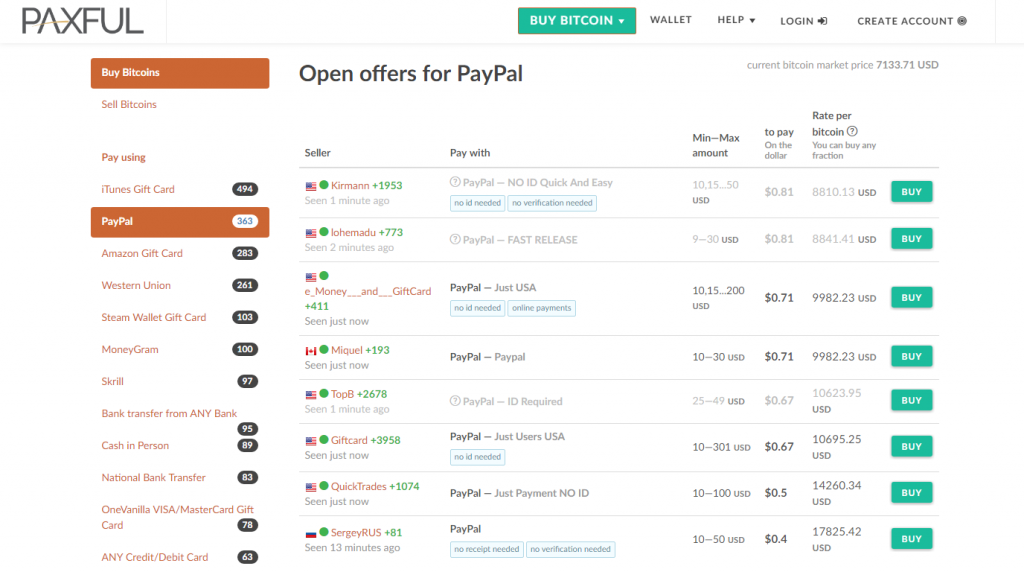Click the market price 7133.71 USD

(907, 65)
